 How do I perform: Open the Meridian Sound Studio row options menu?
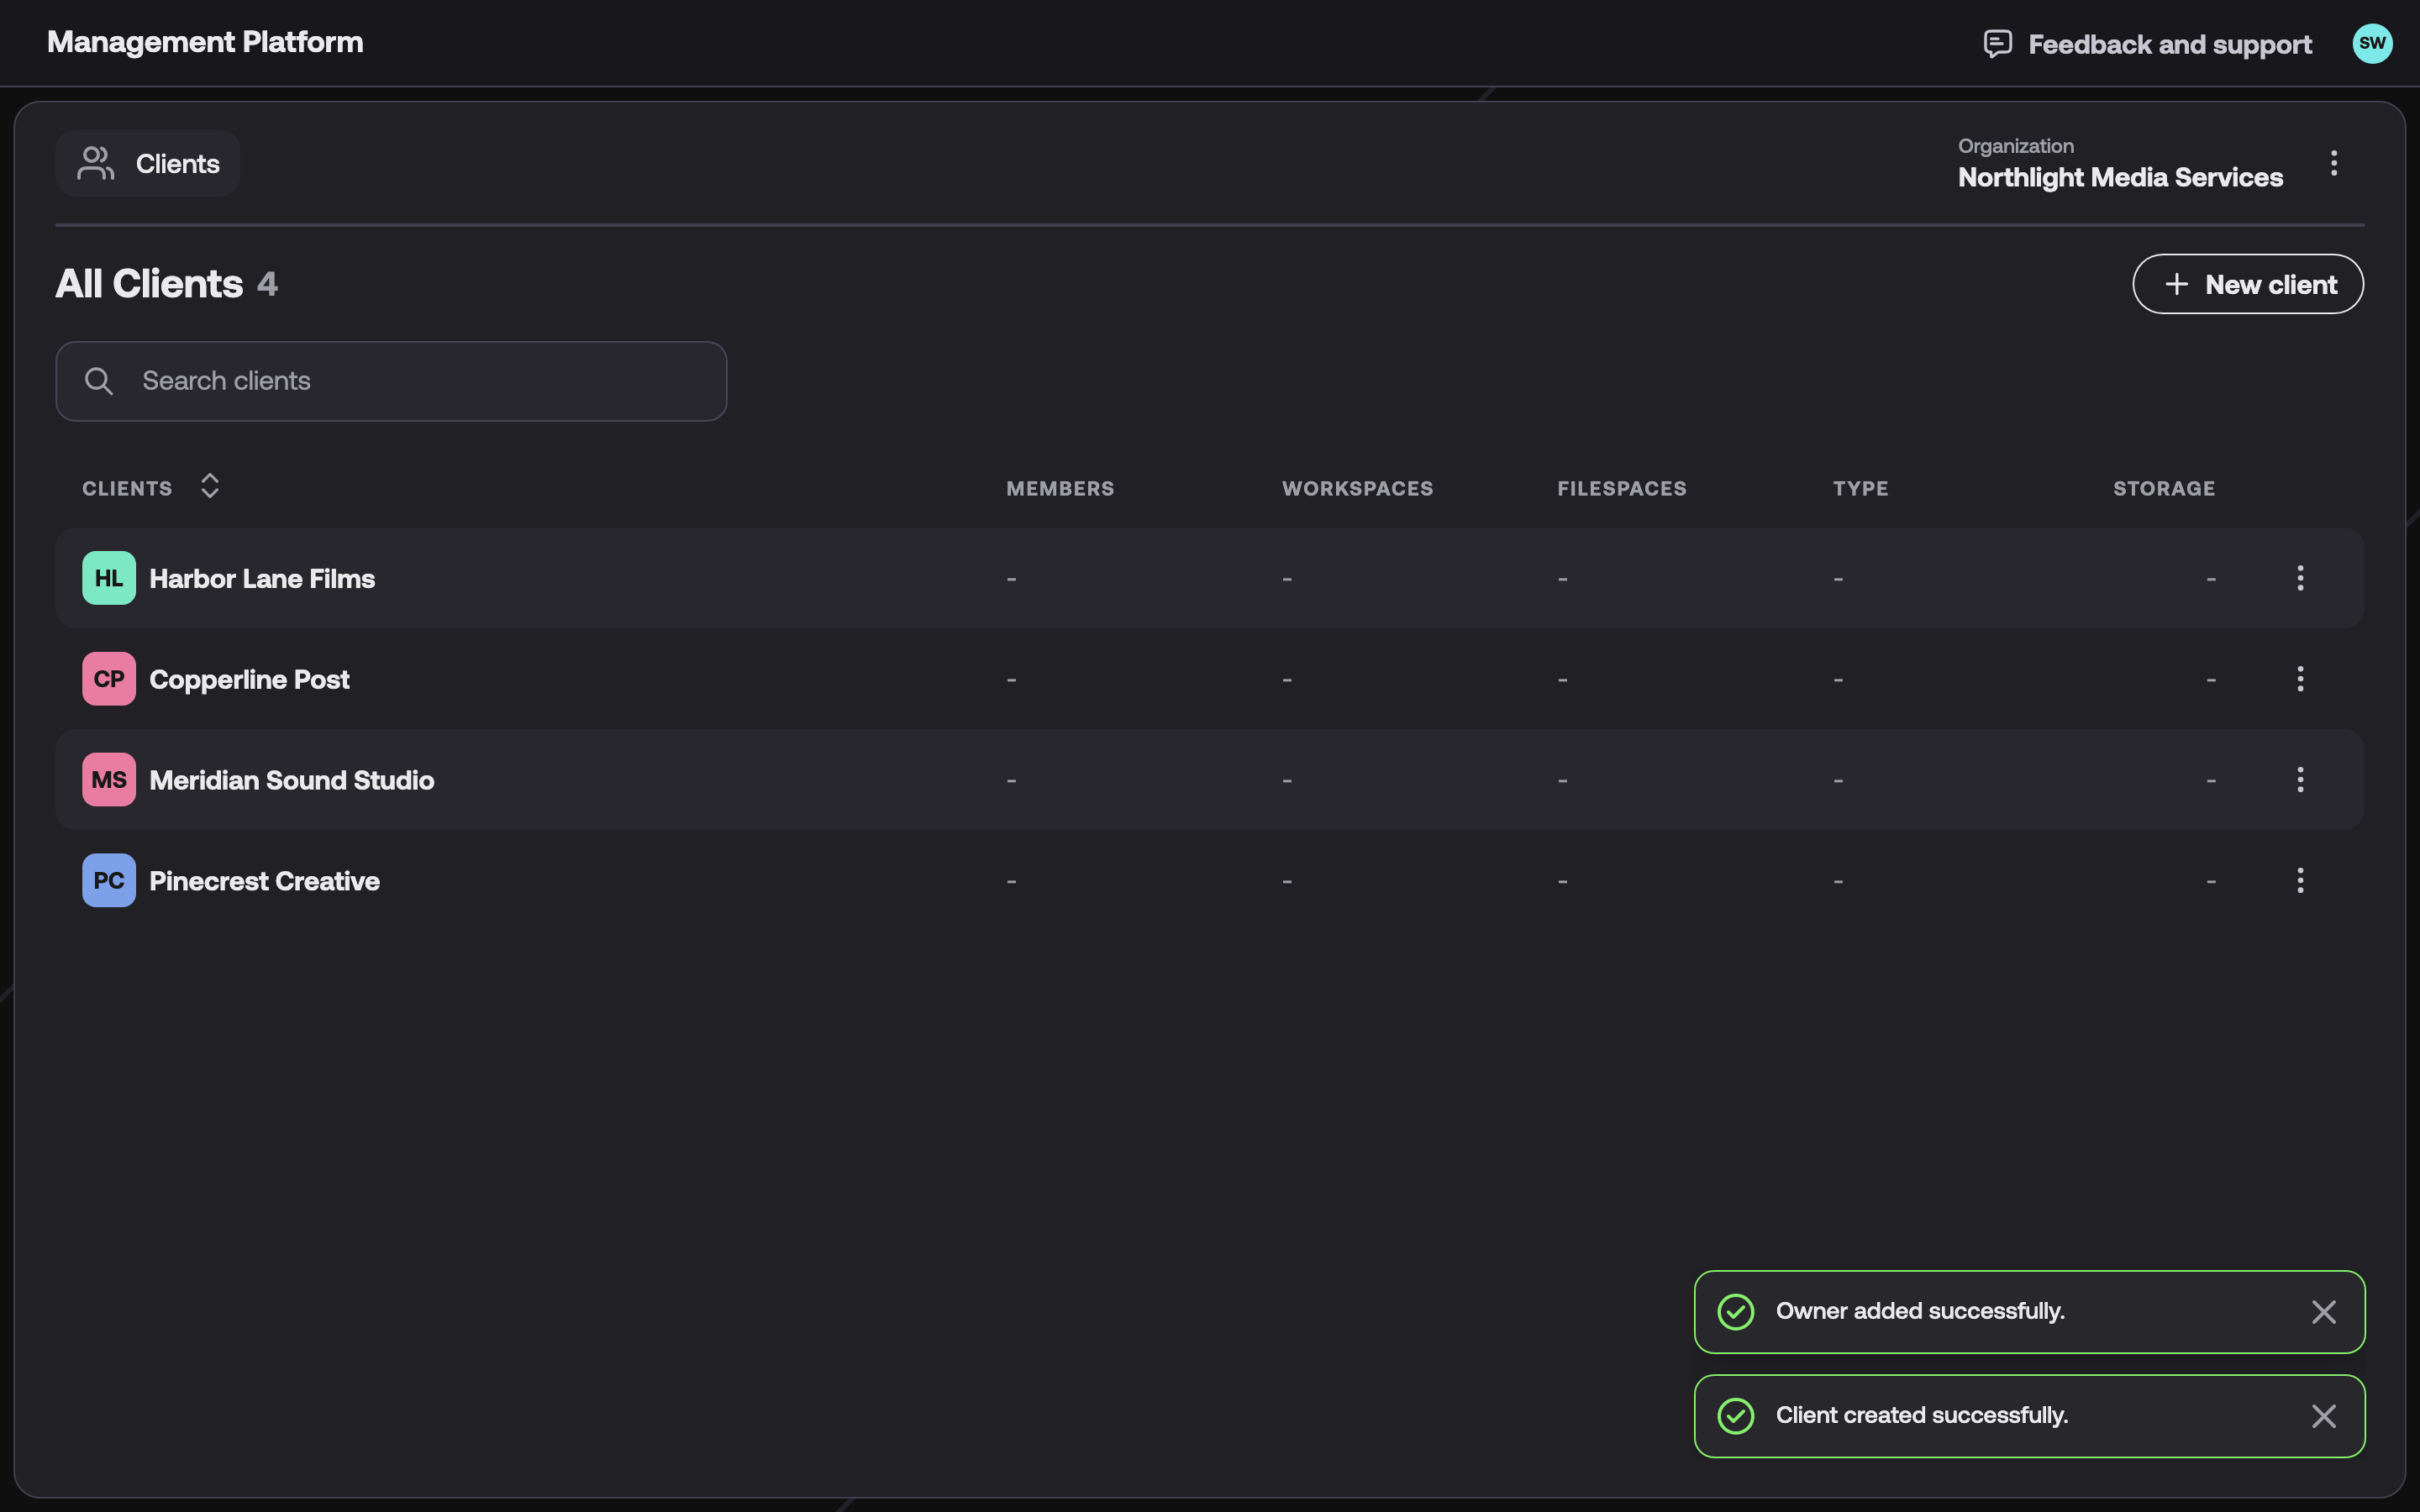pyautogui.click(x=2300, y=779)
